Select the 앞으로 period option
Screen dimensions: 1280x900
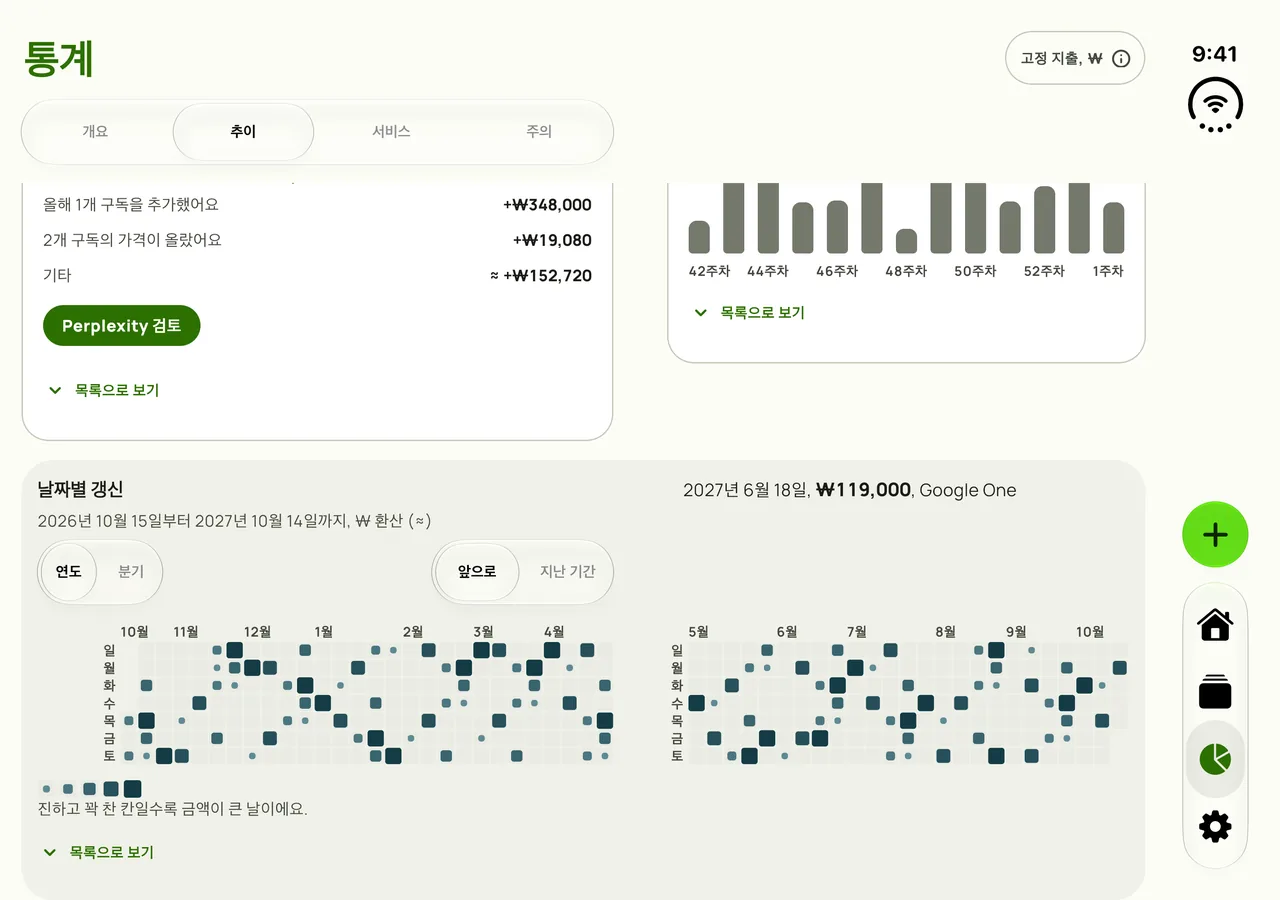[477, 572]
